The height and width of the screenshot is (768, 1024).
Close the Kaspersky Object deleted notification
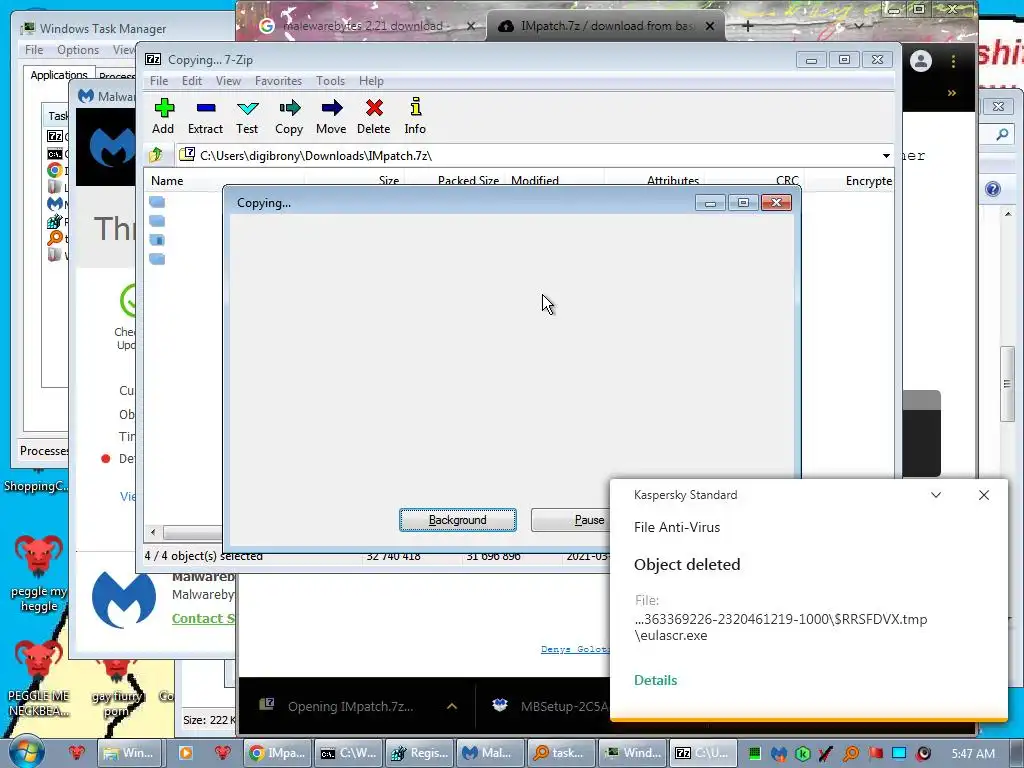[984, 495]
